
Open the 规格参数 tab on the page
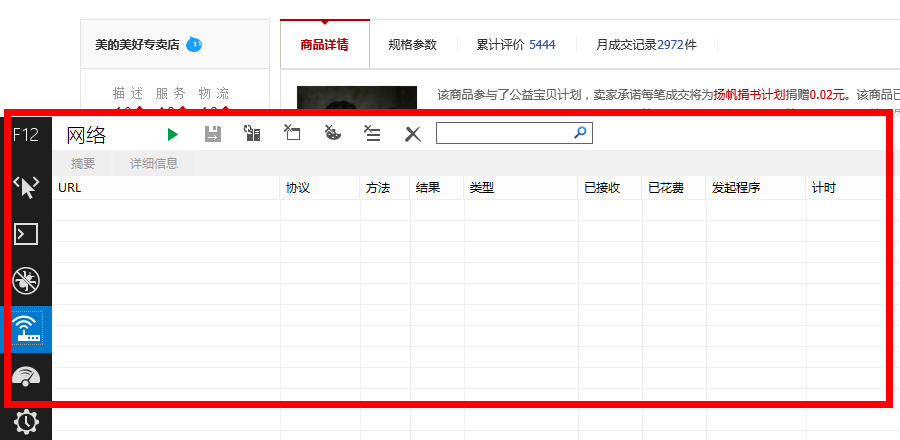[412, 45]
